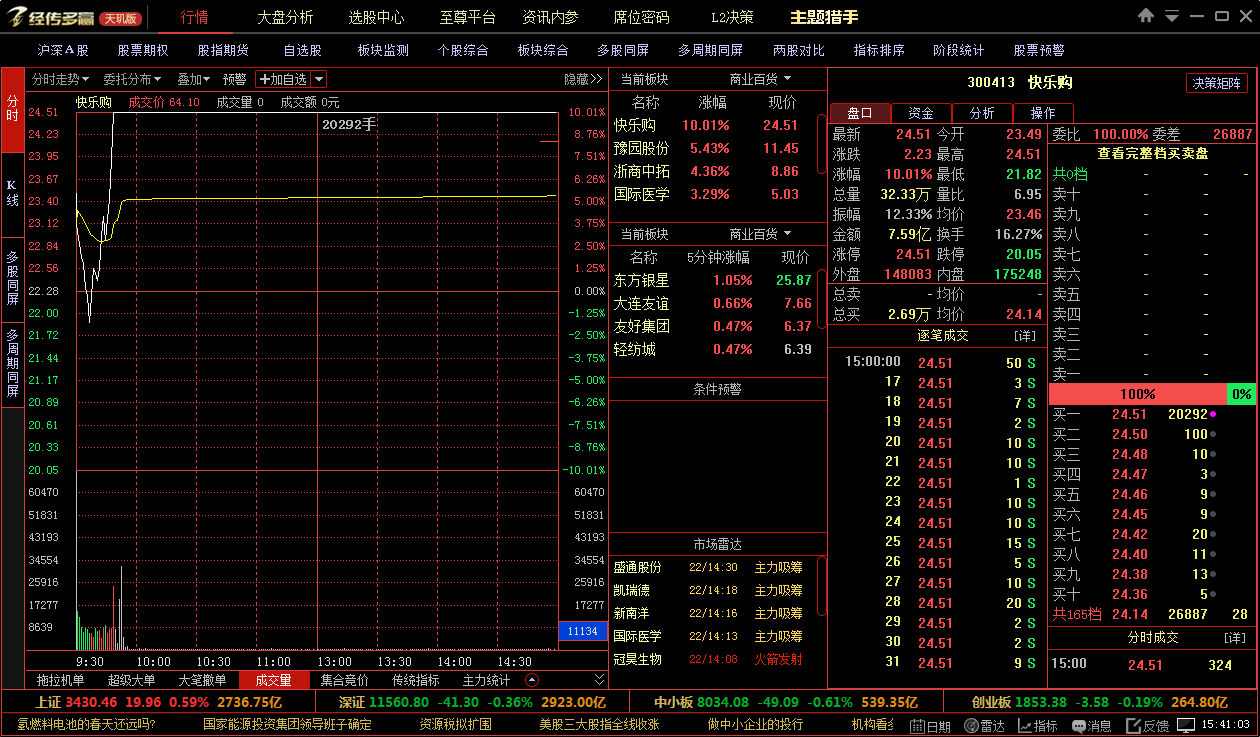
Task: Select 股票预警 in the submenu
Action: coord(1039,50)
